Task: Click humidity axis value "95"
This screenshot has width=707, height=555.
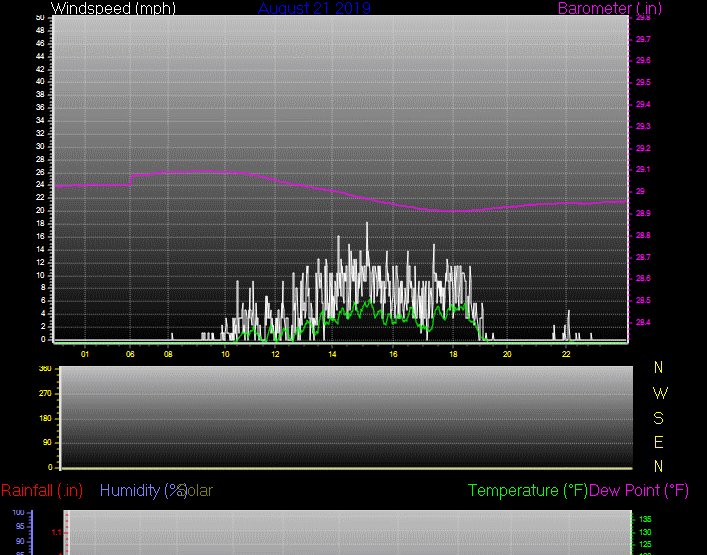Action: tap(19, 526)
